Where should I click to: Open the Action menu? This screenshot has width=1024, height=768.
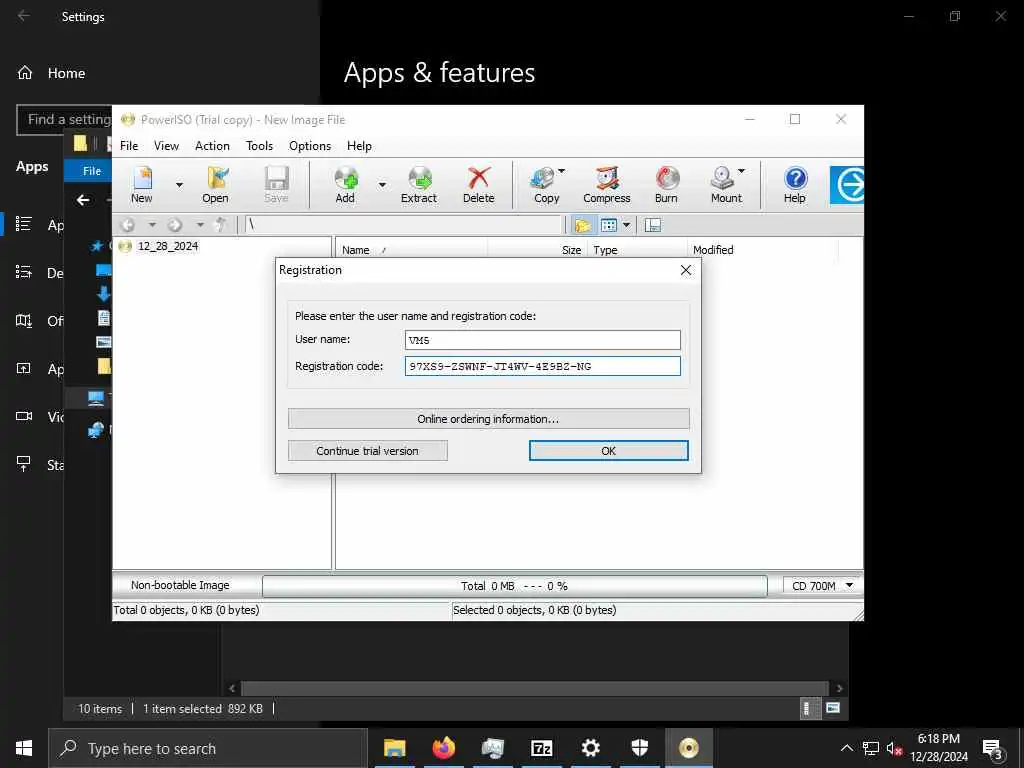coord(212,146)
